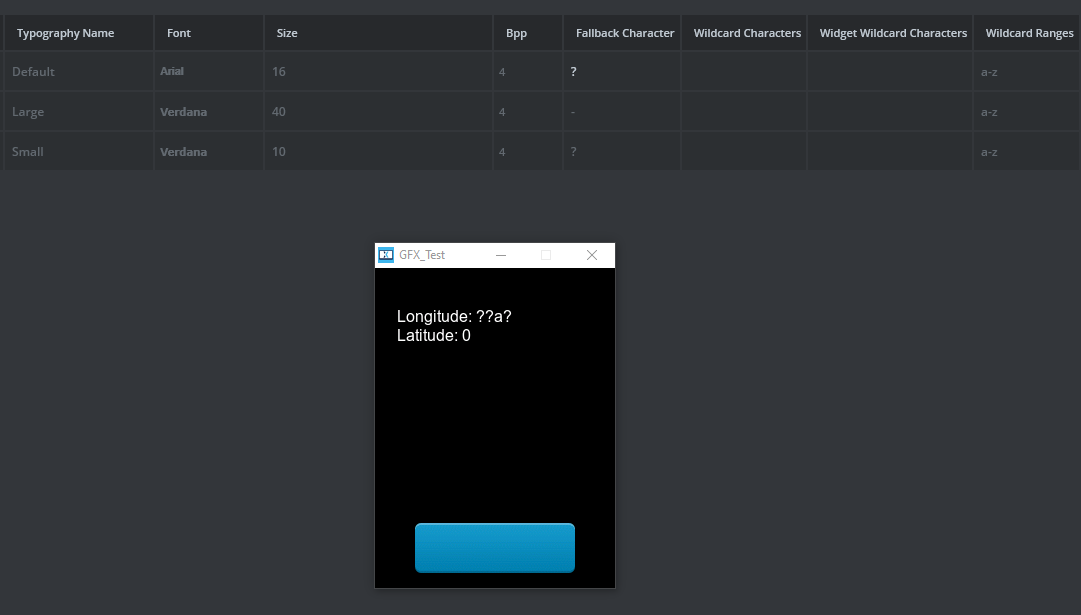Click wildcard range a-z for Small

(x=1027, y=152)
